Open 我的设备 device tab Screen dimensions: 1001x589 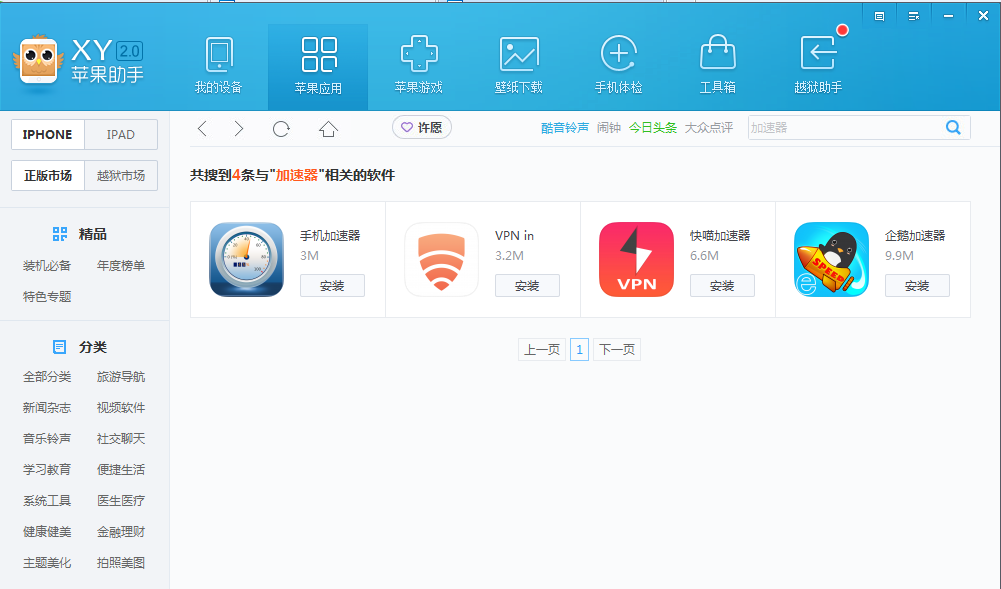(218, 66)
